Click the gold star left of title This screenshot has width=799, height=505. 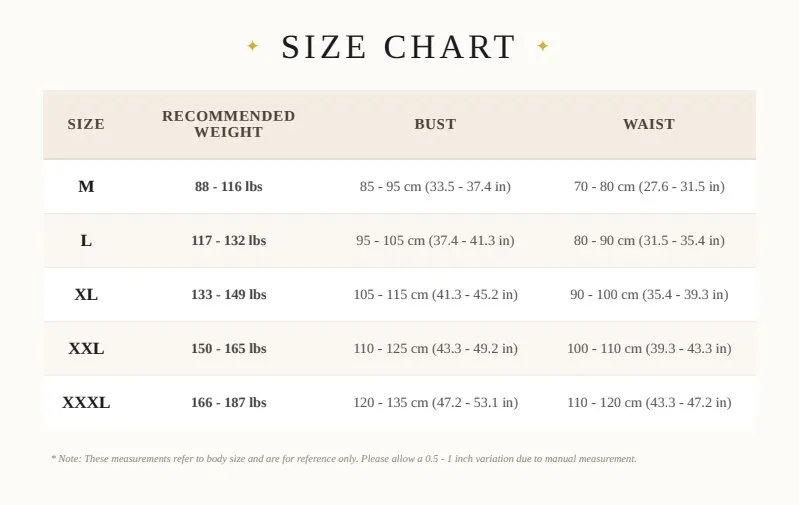253,46
